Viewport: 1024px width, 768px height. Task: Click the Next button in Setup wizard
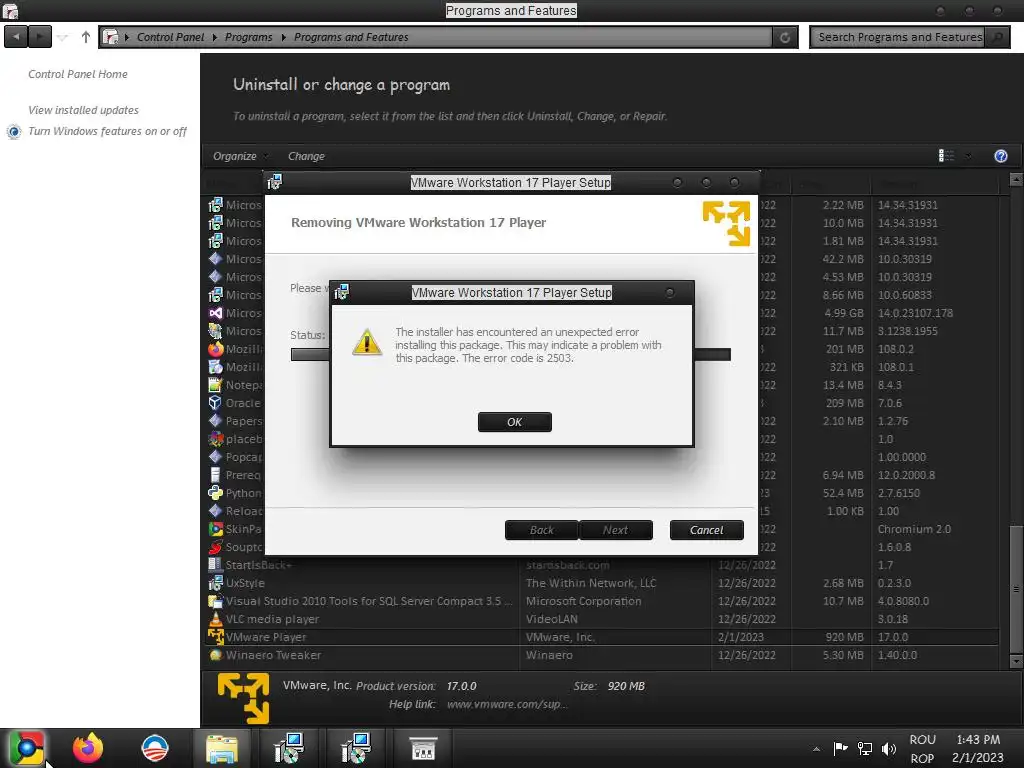[615, 530]
